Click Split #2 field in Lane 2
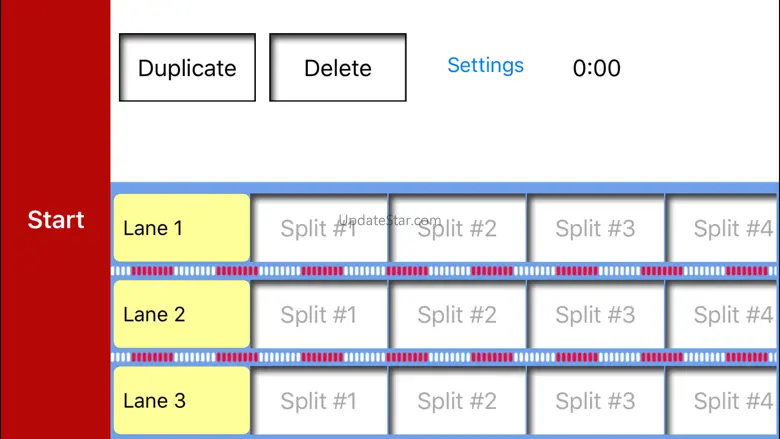 457,314
